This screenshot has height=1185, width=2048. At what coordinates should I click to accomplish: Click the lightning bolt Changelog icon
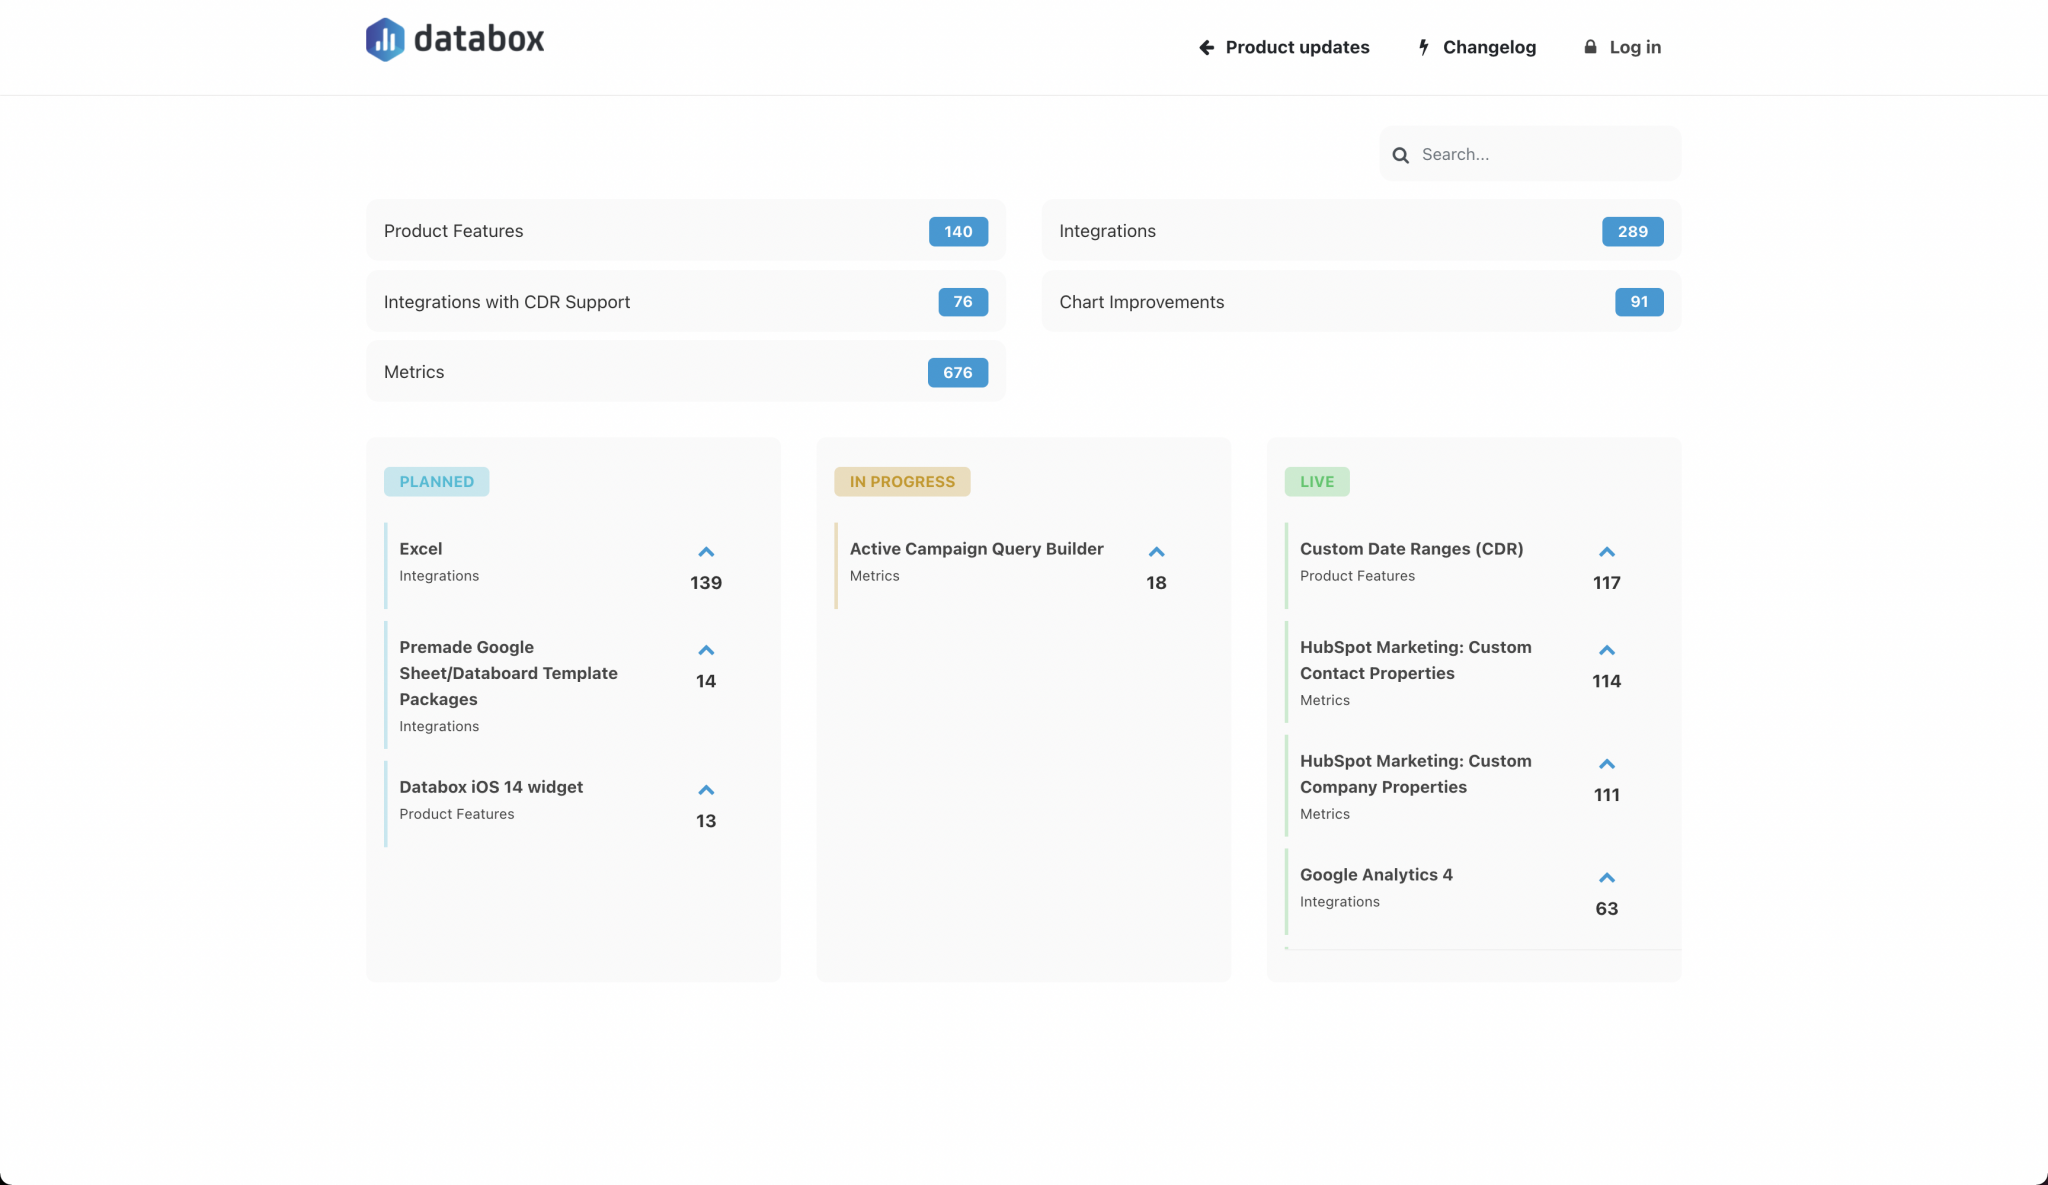[x=1424, y=47]
